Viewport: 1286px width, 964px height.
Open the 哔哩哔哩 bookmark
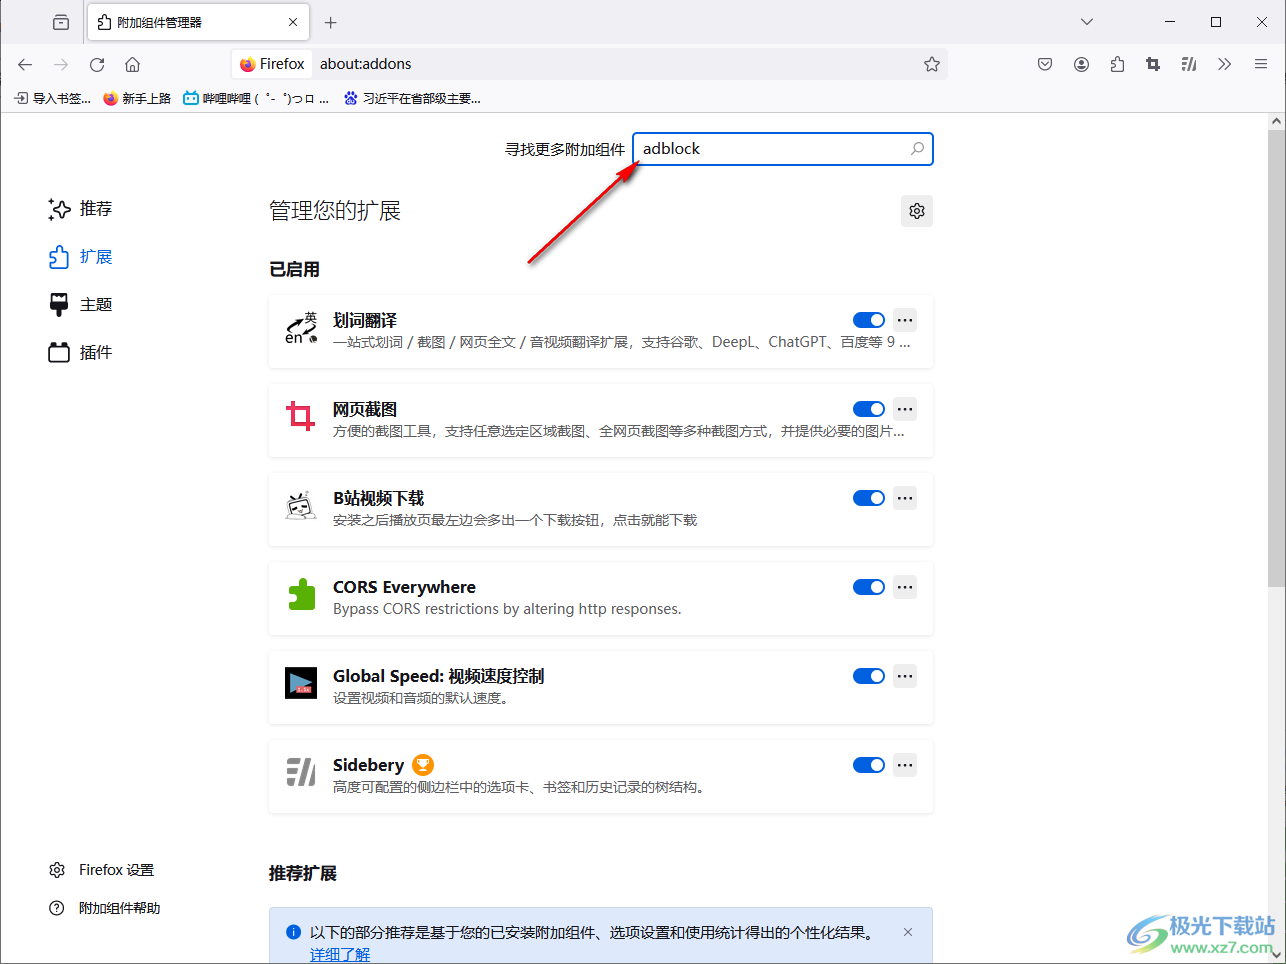coord(256,98)
